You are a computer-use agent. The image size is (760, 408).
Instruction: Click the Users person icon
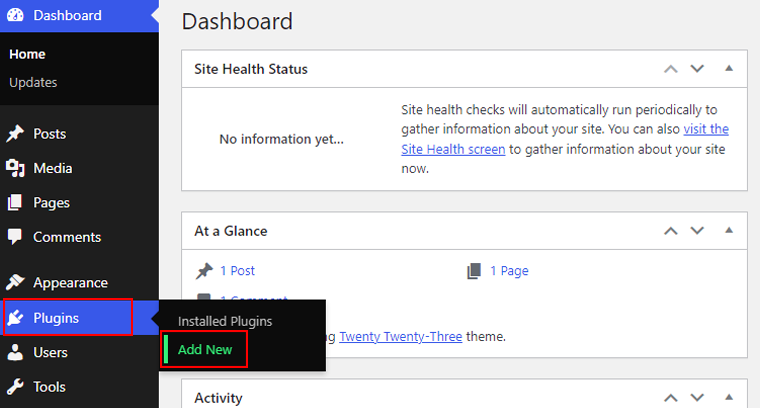pos(15,352)
